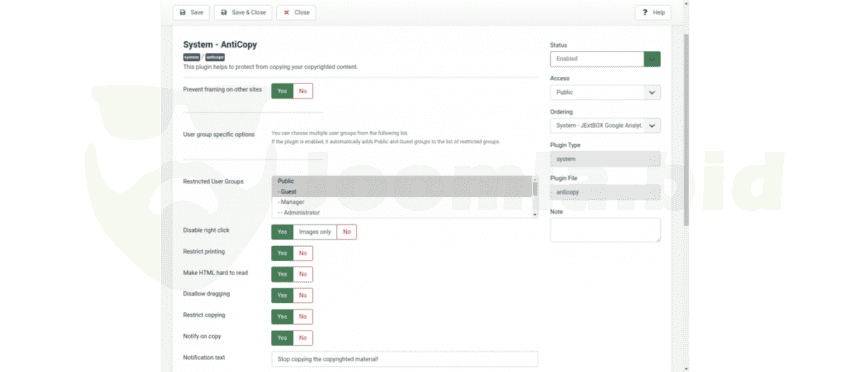
Task: Click the Plugin Type field showing system
Action: (x=605, y=159)
